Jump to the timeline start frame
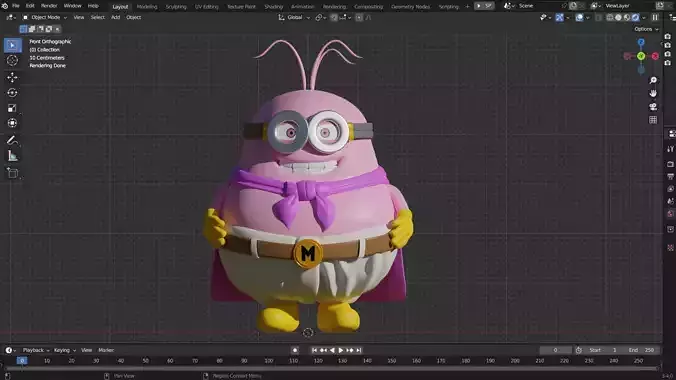The height and width of the screenshot is (380, 676). pos(314,350)
